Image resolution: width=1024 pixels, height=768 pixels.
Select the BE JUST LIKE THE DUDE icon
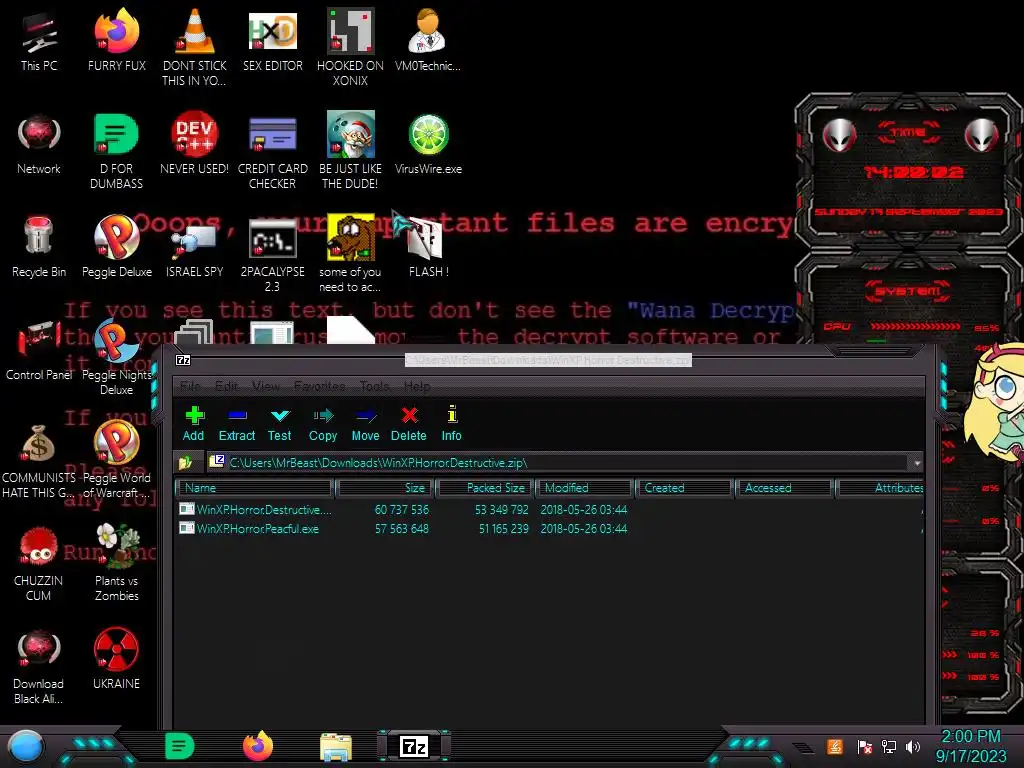click(350, 150)
